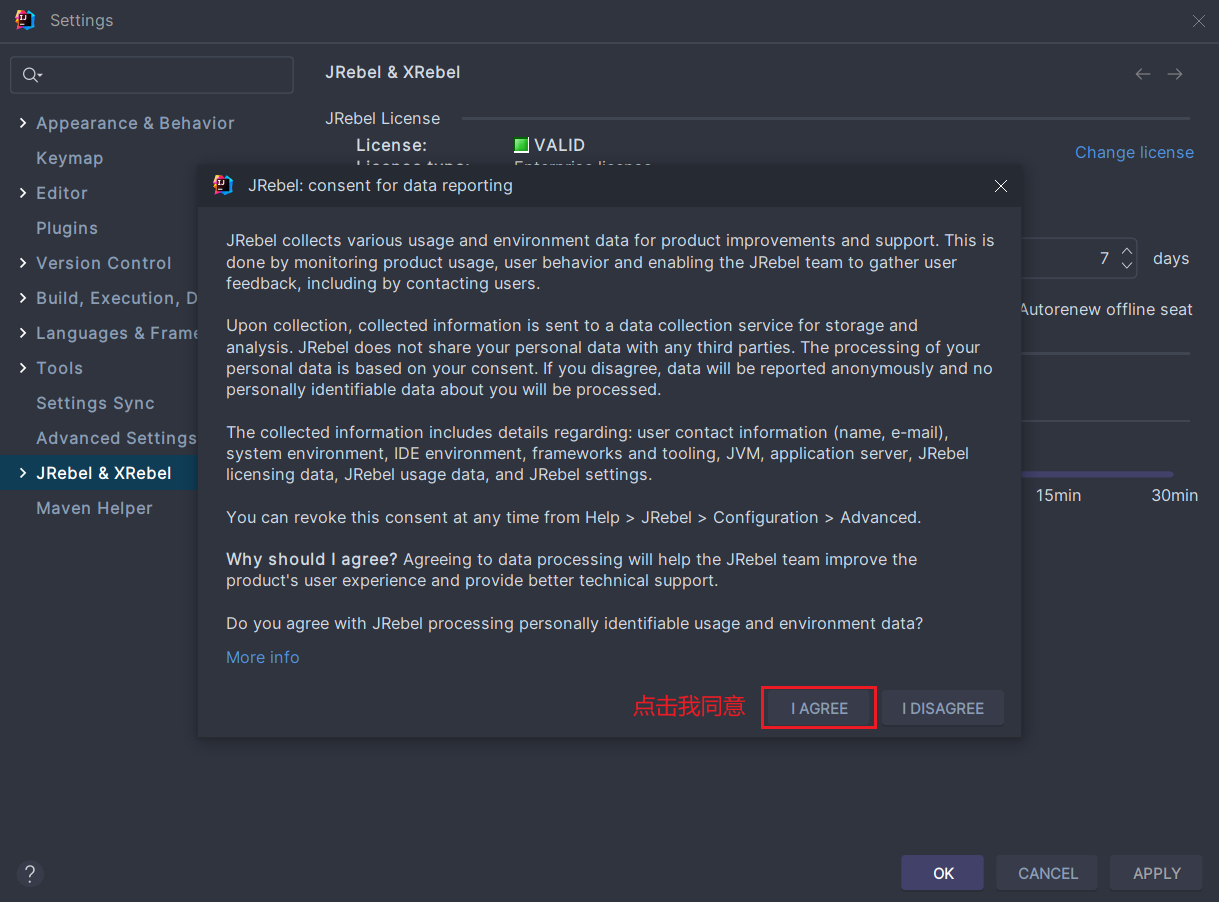Click the search magnifier icon
Screen dimensions: 1219x902
pos(31,75)
